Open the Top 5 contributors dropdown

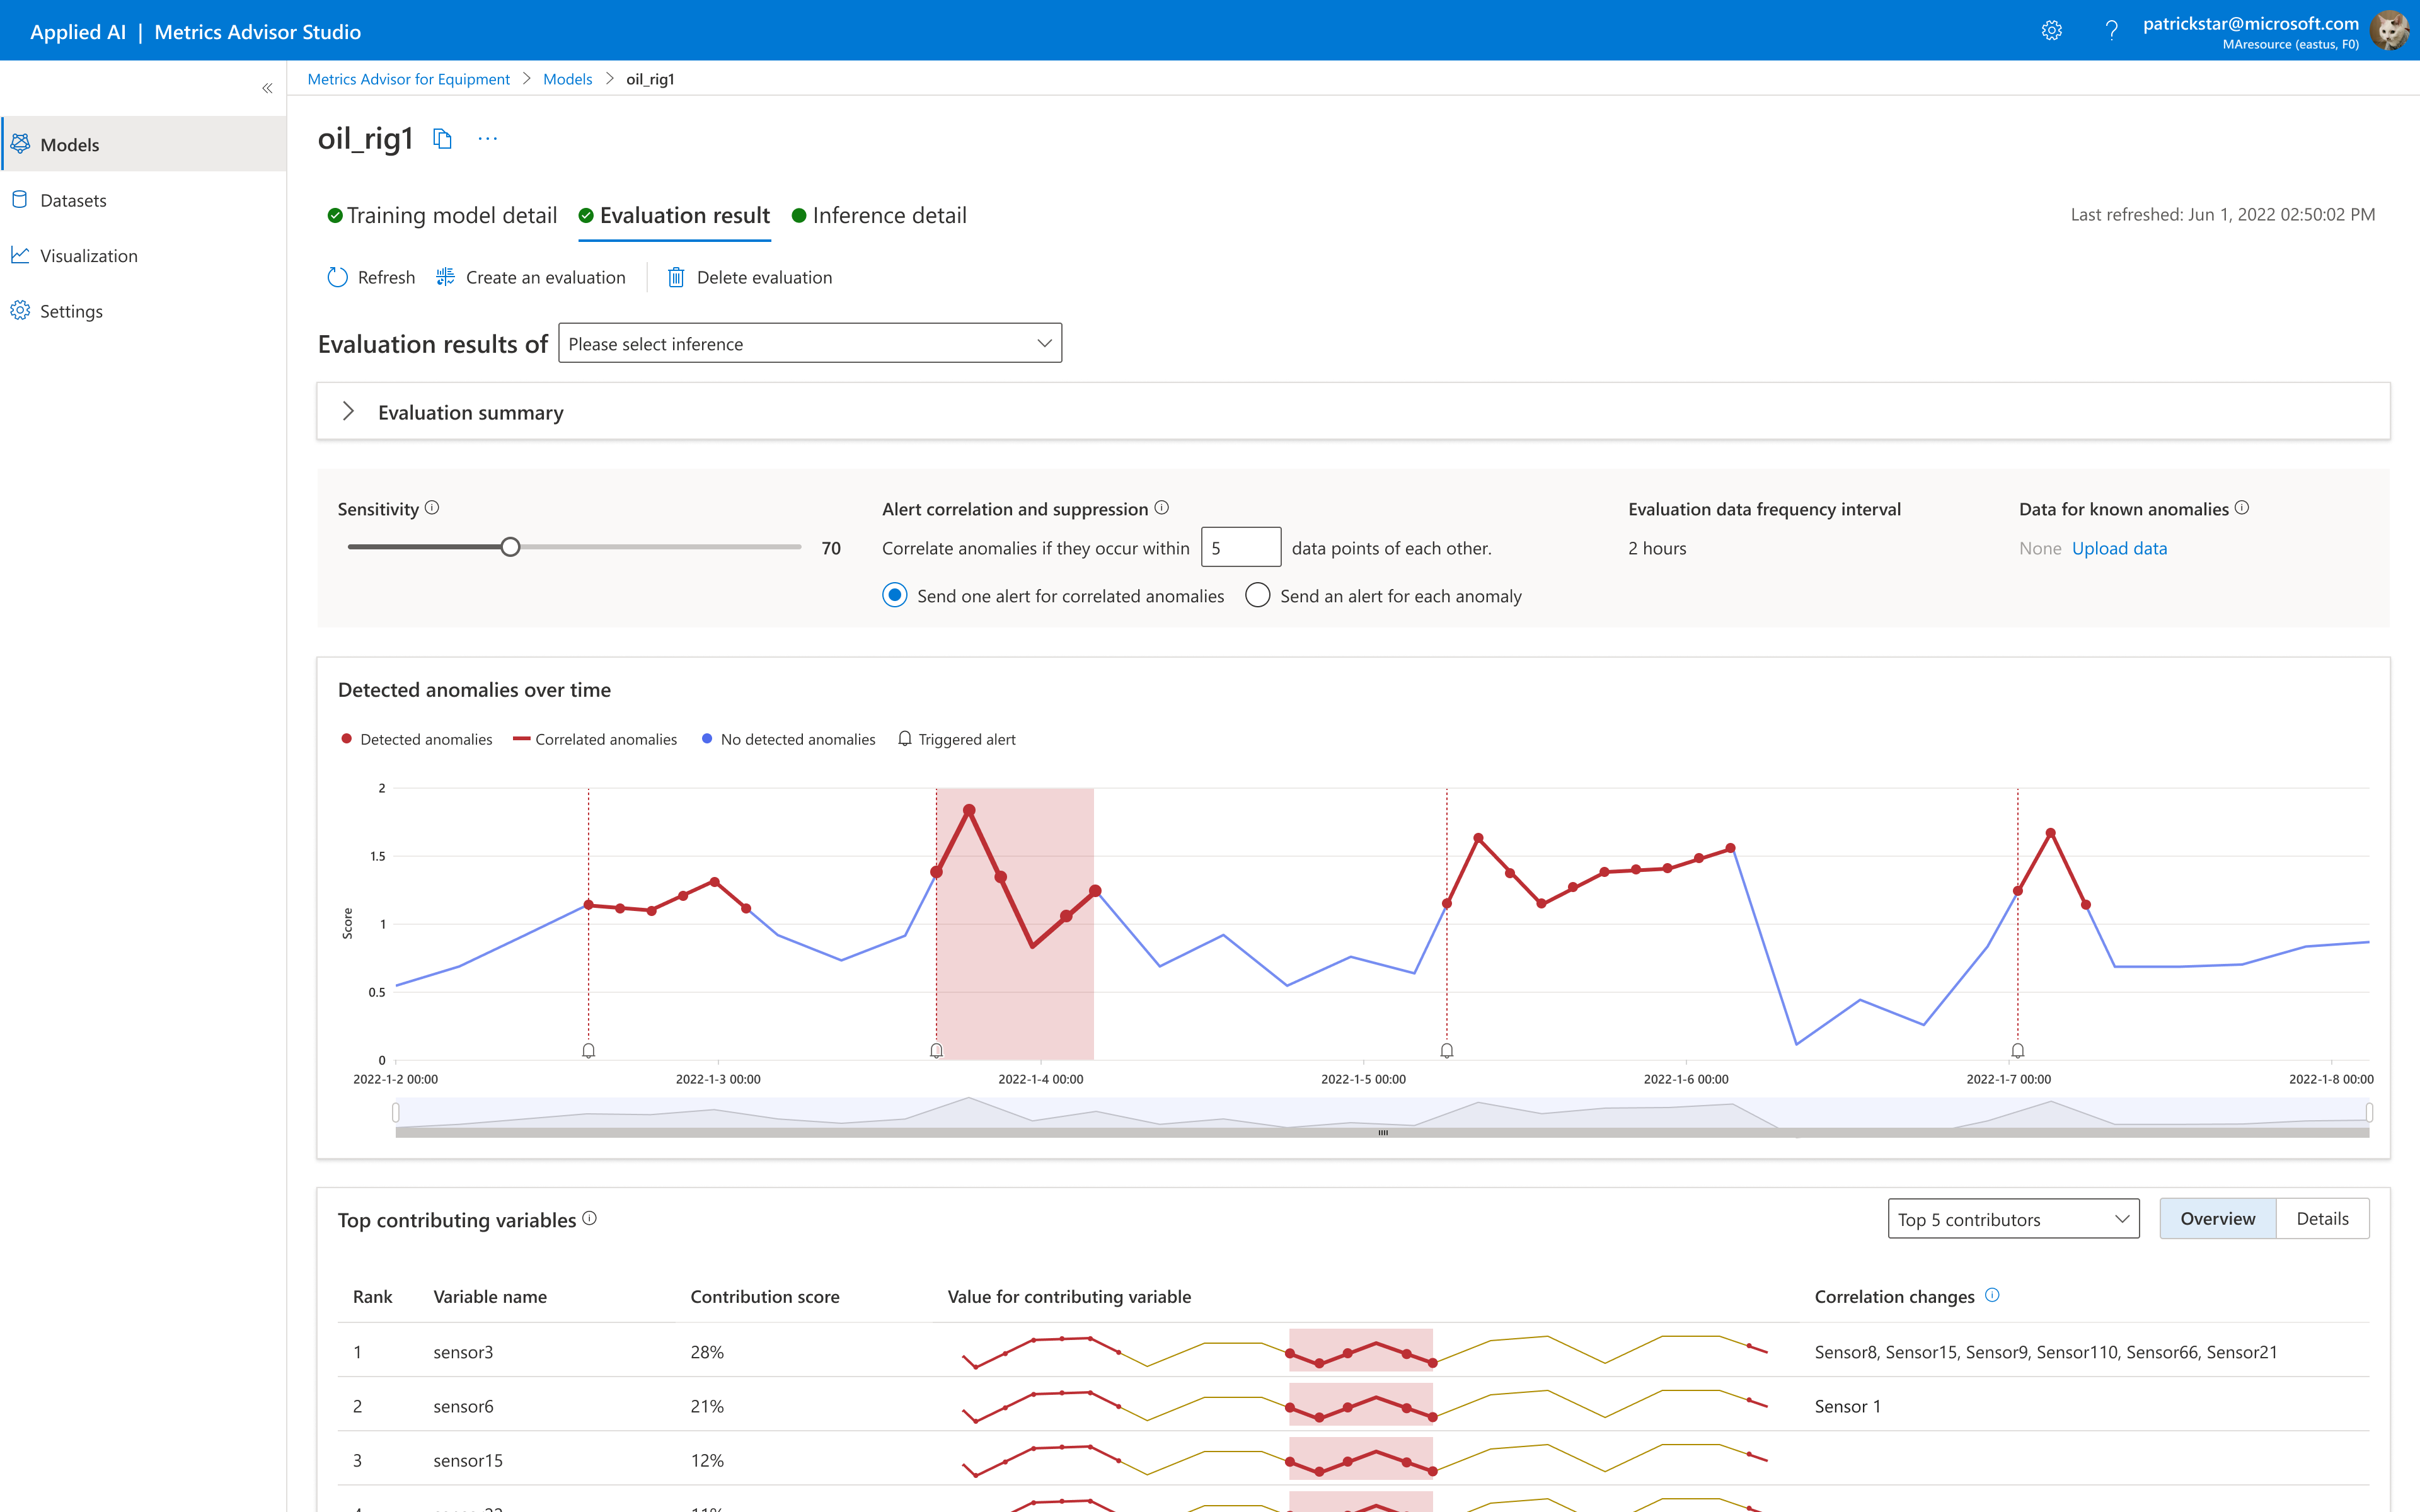[2013, 1218]
